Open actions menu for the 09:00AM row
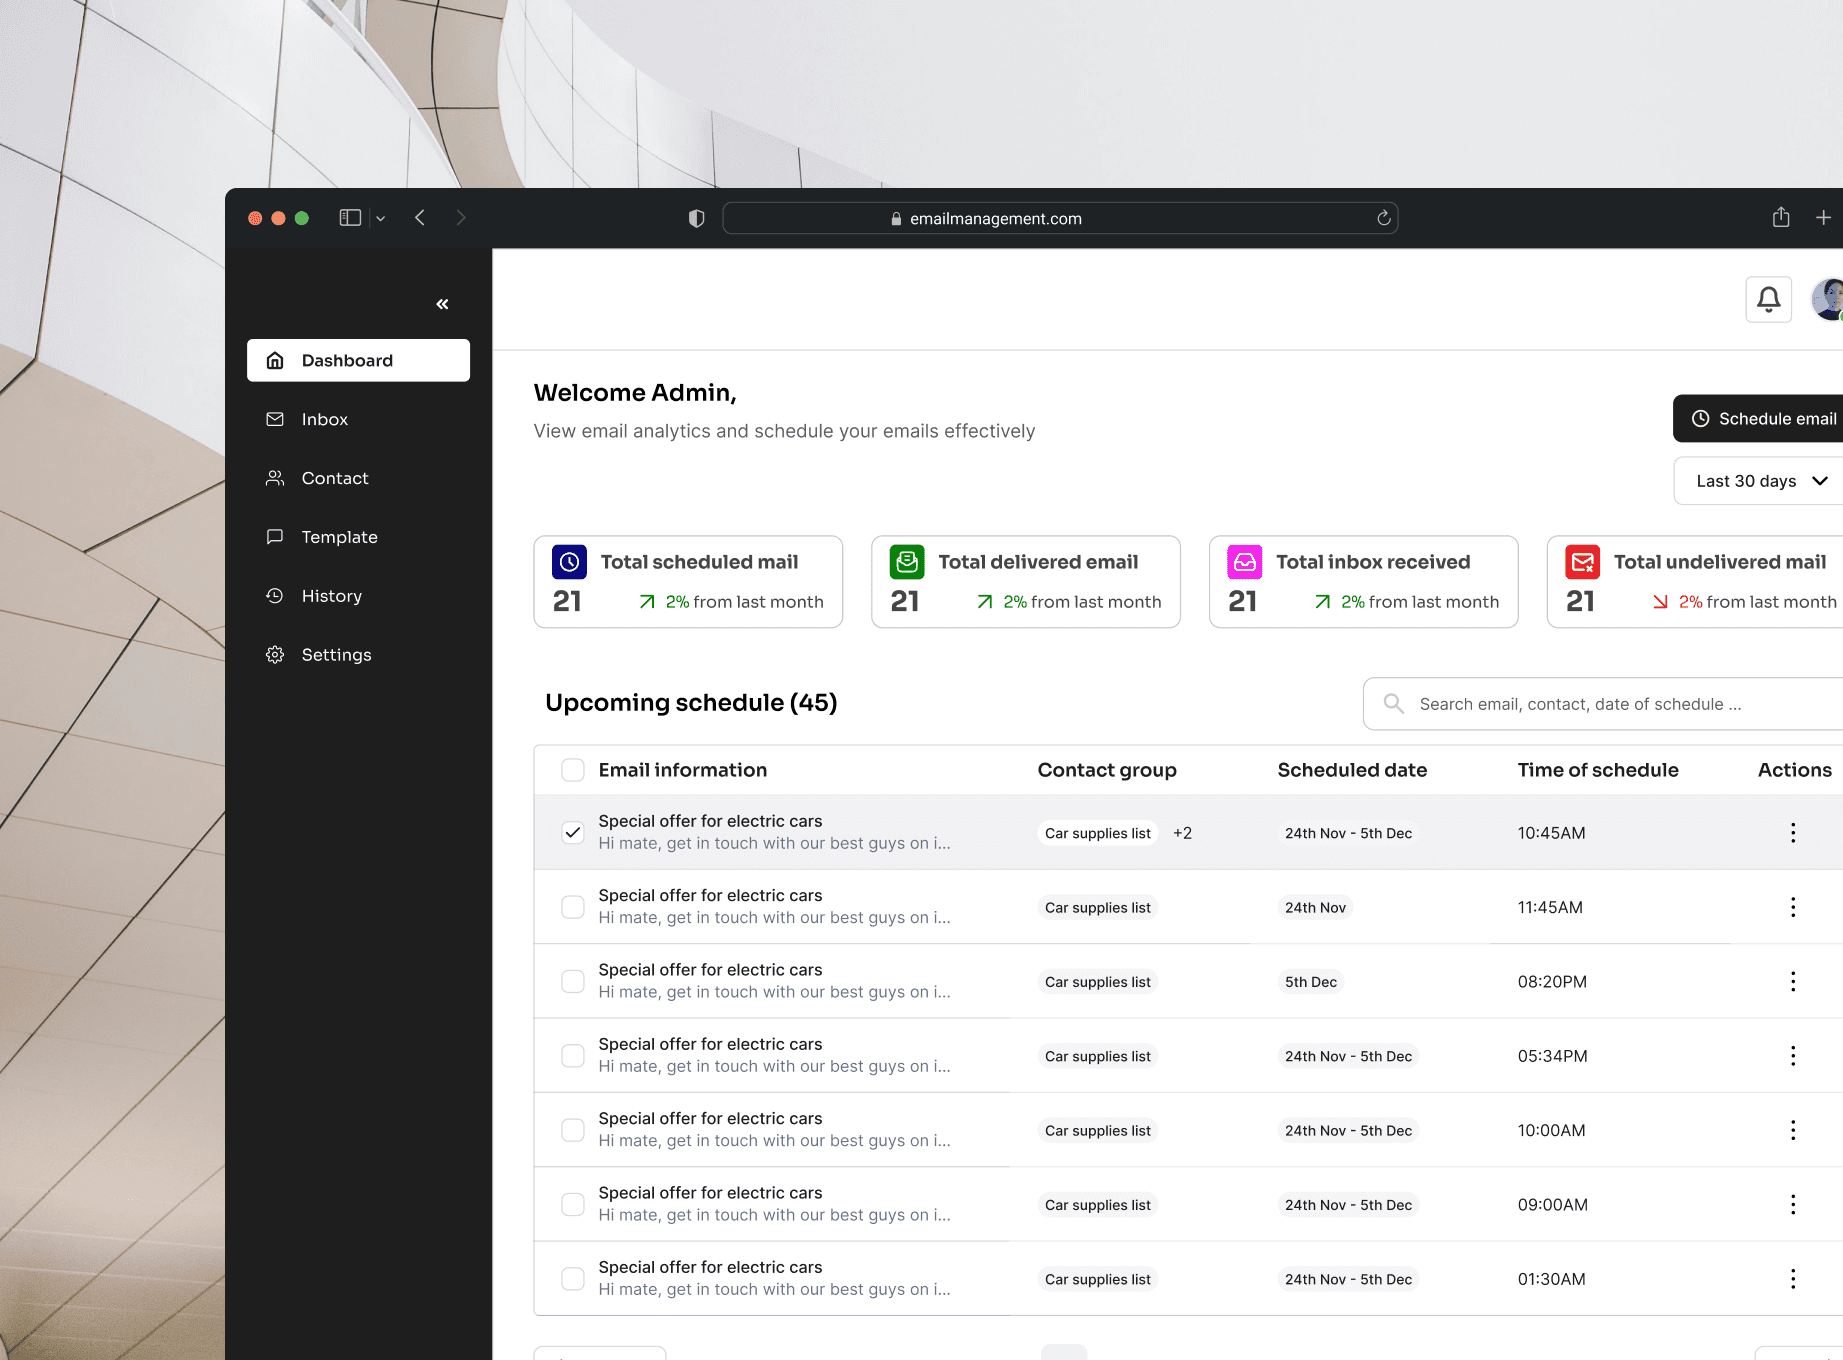This screenshot has width=1843, height=1360. [x=1793, y=1205]
